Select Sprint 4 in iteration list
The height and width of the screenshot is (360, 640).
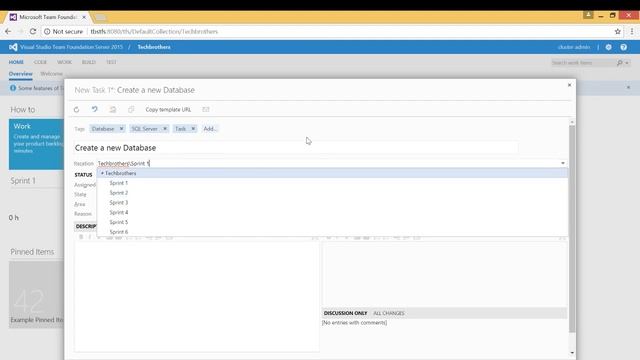tap(118, 212)
